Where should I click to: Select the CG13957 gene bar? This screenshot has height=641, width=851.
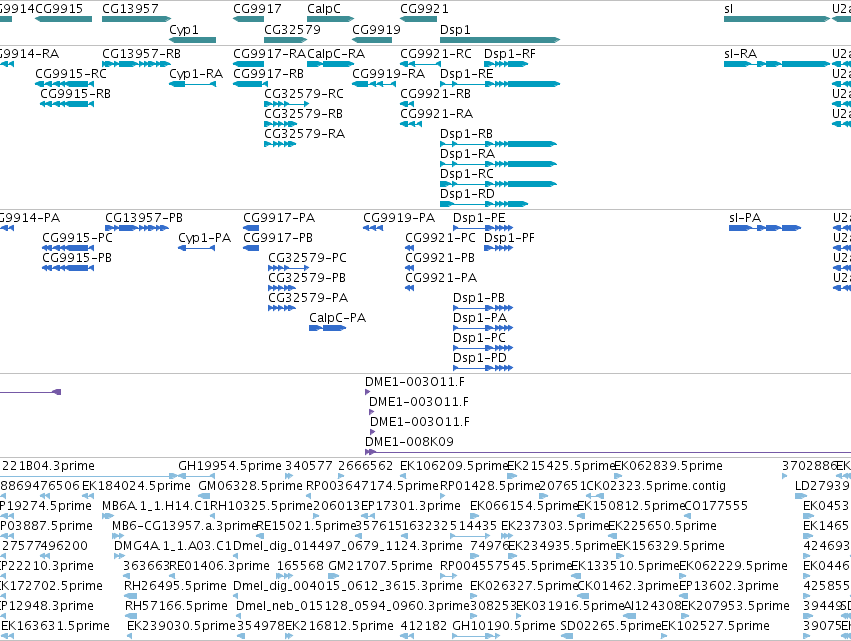coord(136,19)
